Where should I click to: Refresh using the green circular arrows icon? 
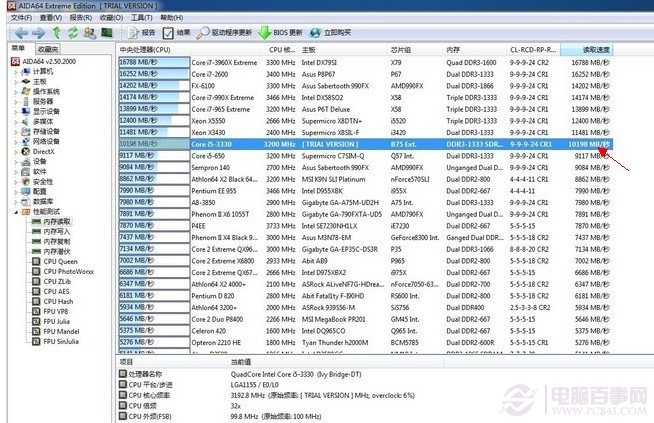click(73, 33)
